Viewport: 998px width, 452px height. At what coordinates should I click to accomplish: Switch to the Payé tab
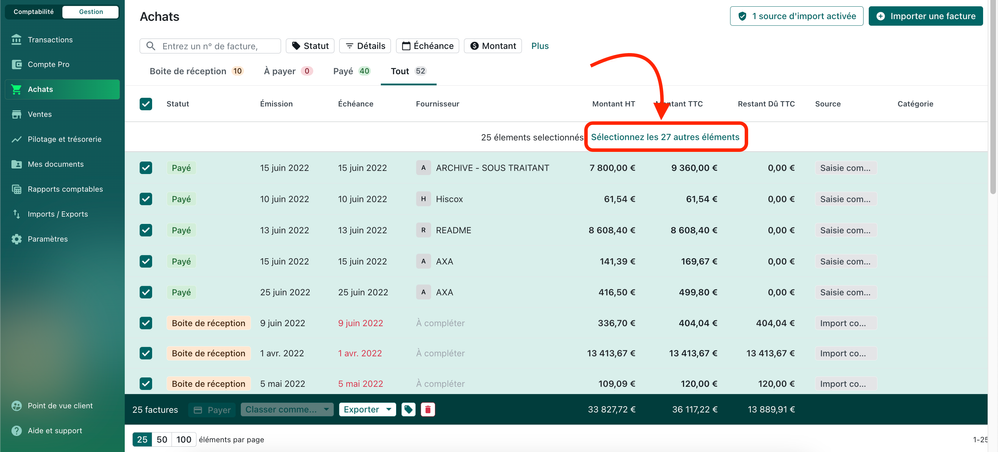click(x=351, y=72)
